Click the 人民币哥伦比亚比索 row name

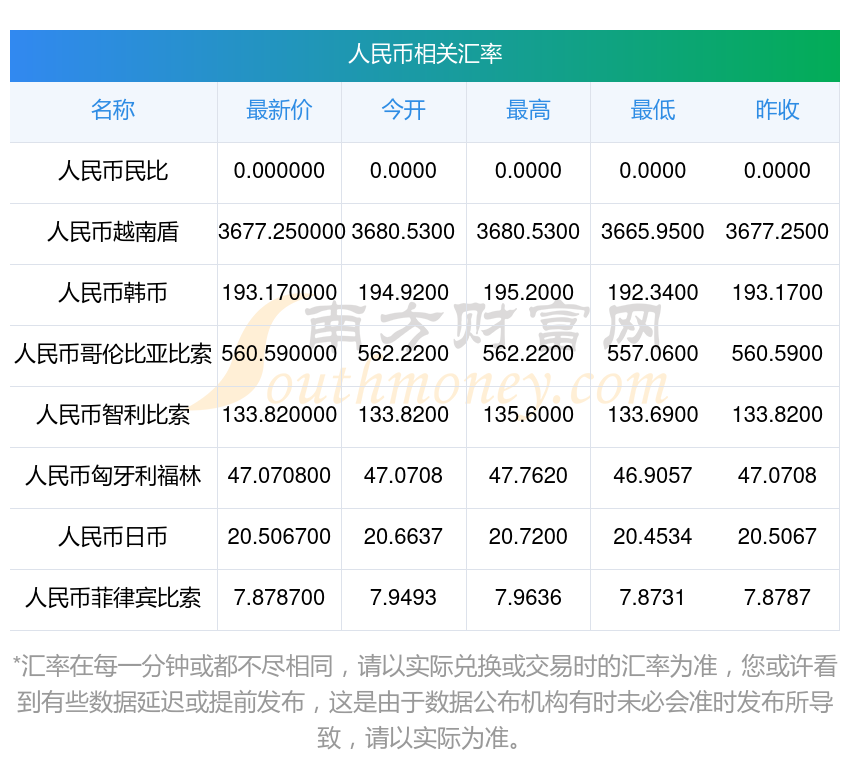(113, 354)
